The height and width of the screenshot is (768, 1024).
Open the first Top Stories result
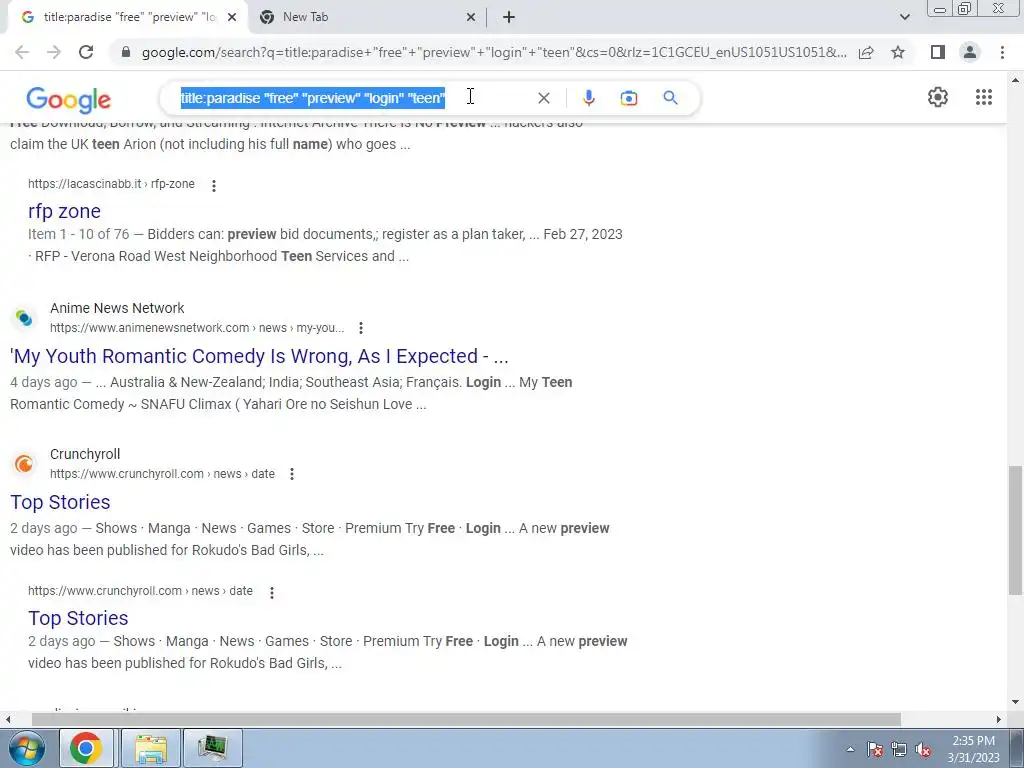(60, 502)
